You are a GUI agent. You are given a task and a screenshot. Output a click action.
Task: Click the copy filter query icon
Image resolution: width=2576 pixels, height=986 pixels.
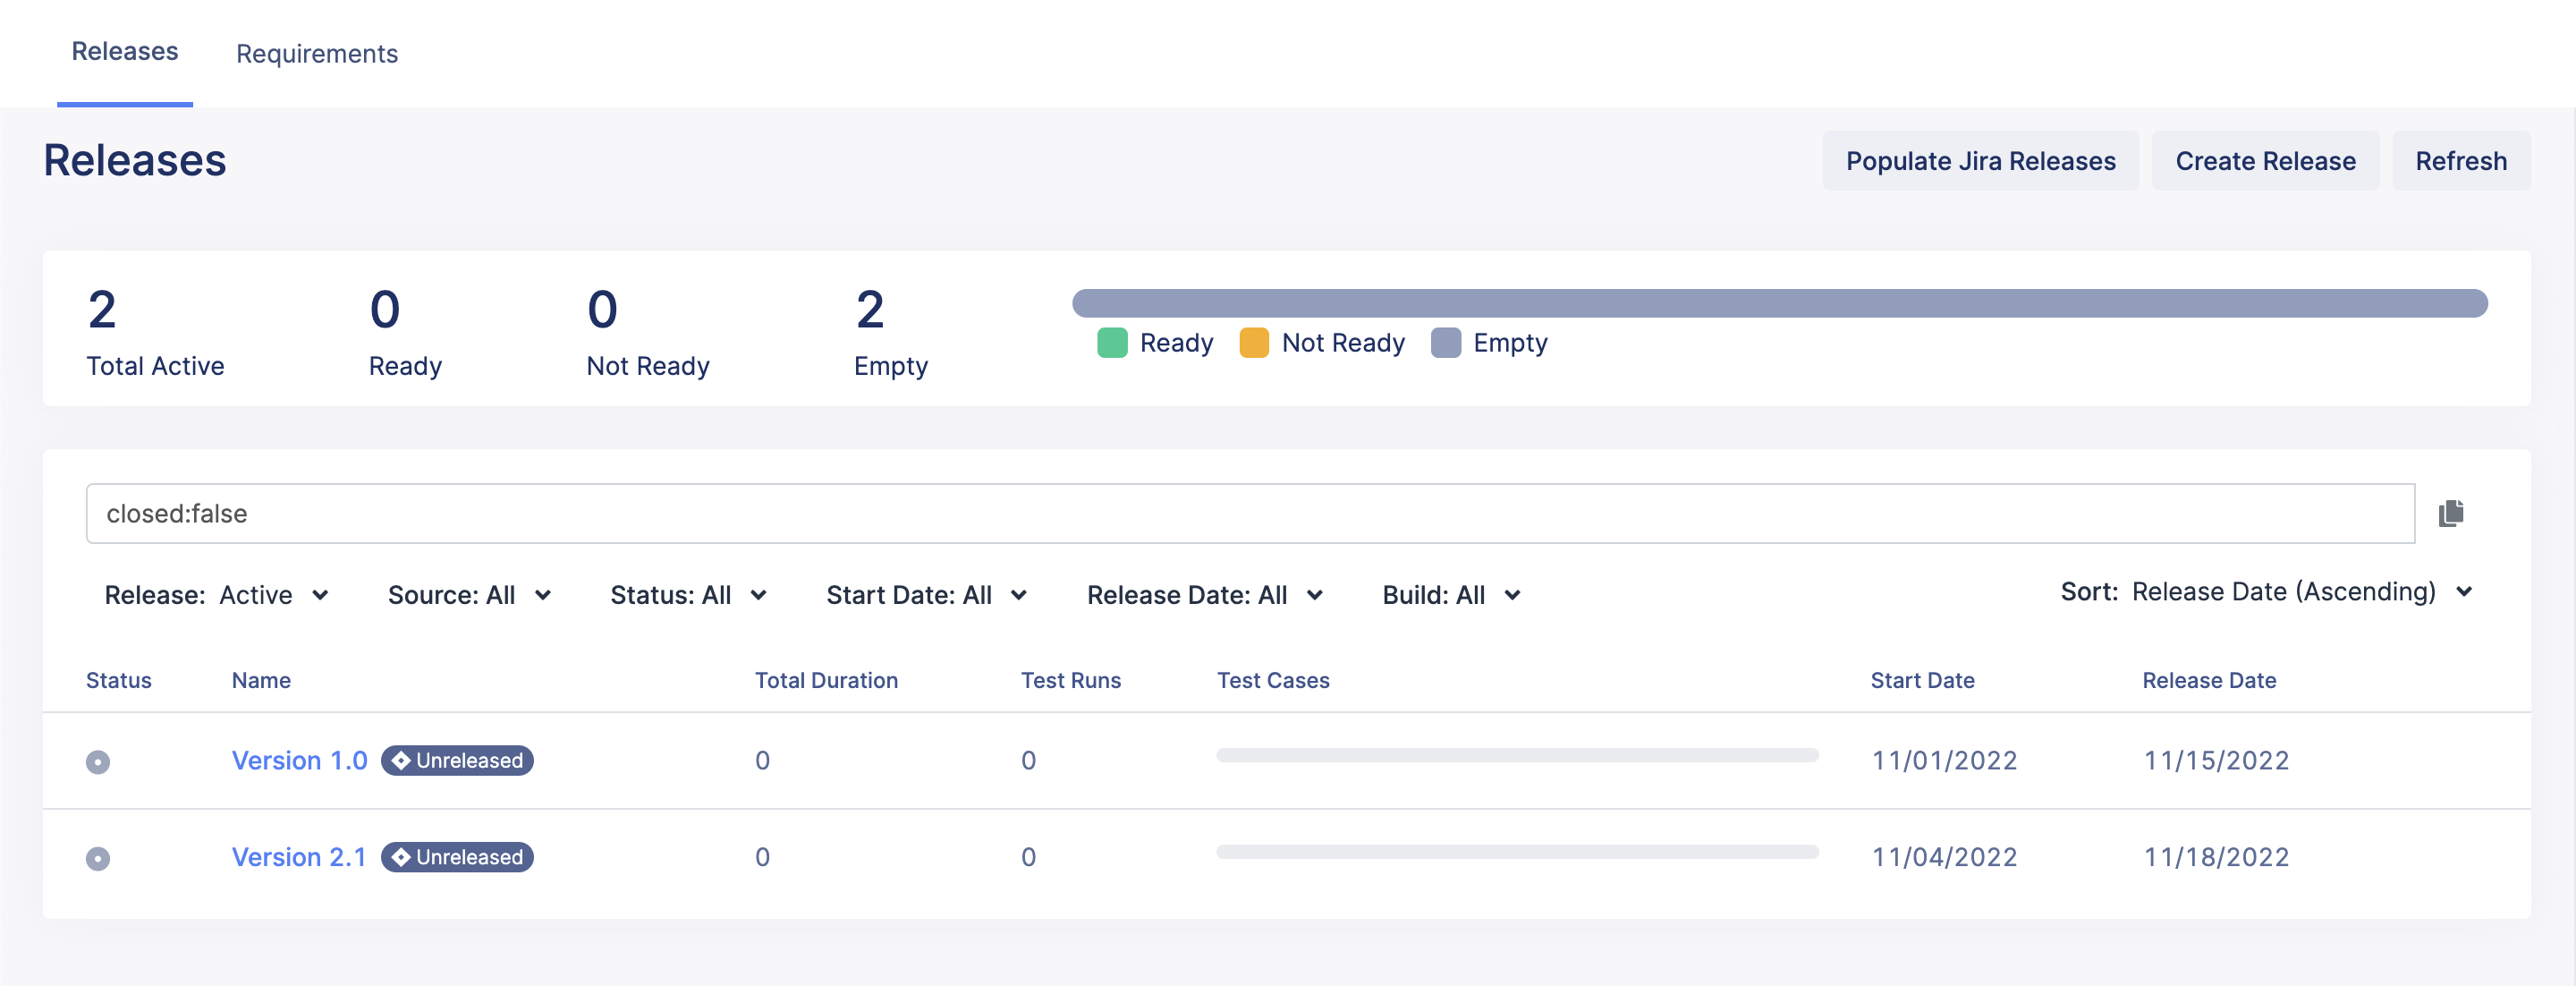[2450, 513]
